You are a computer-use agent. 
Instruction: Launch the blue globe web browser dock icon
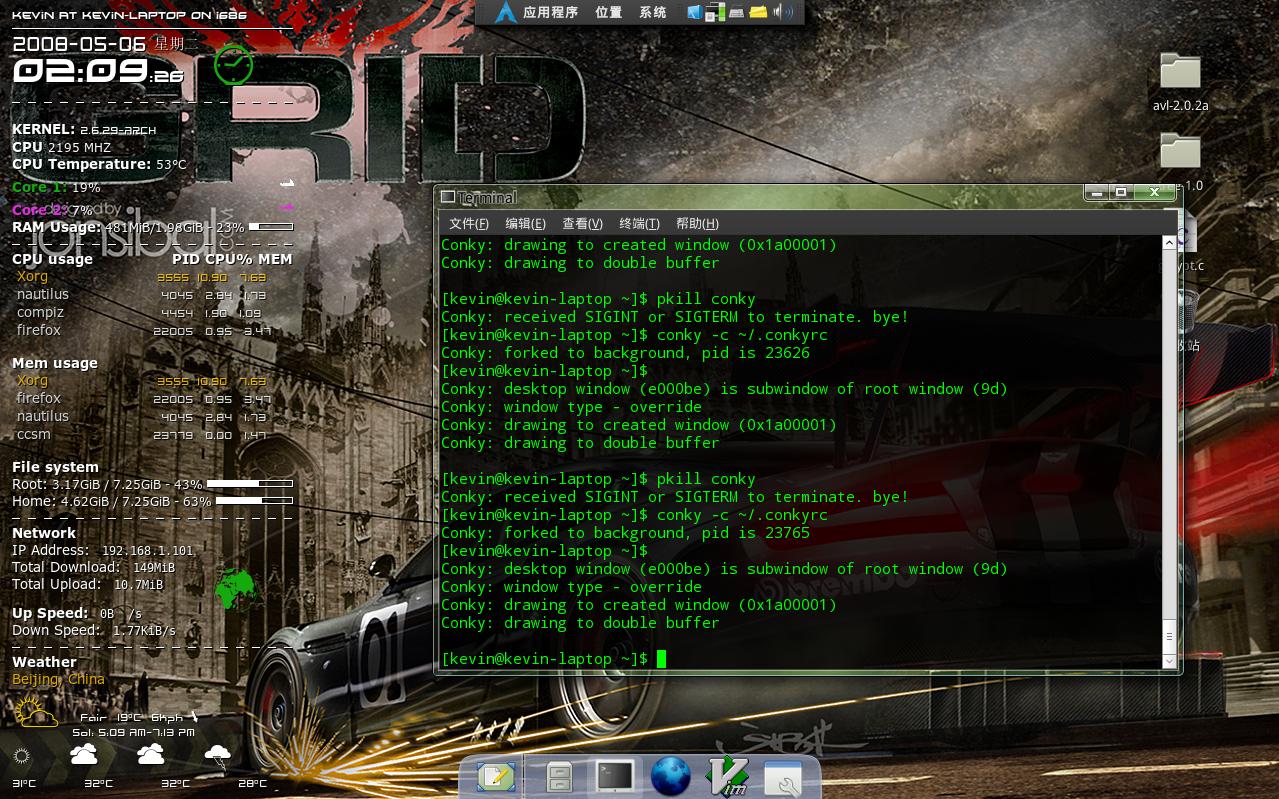tap(670, 777)
